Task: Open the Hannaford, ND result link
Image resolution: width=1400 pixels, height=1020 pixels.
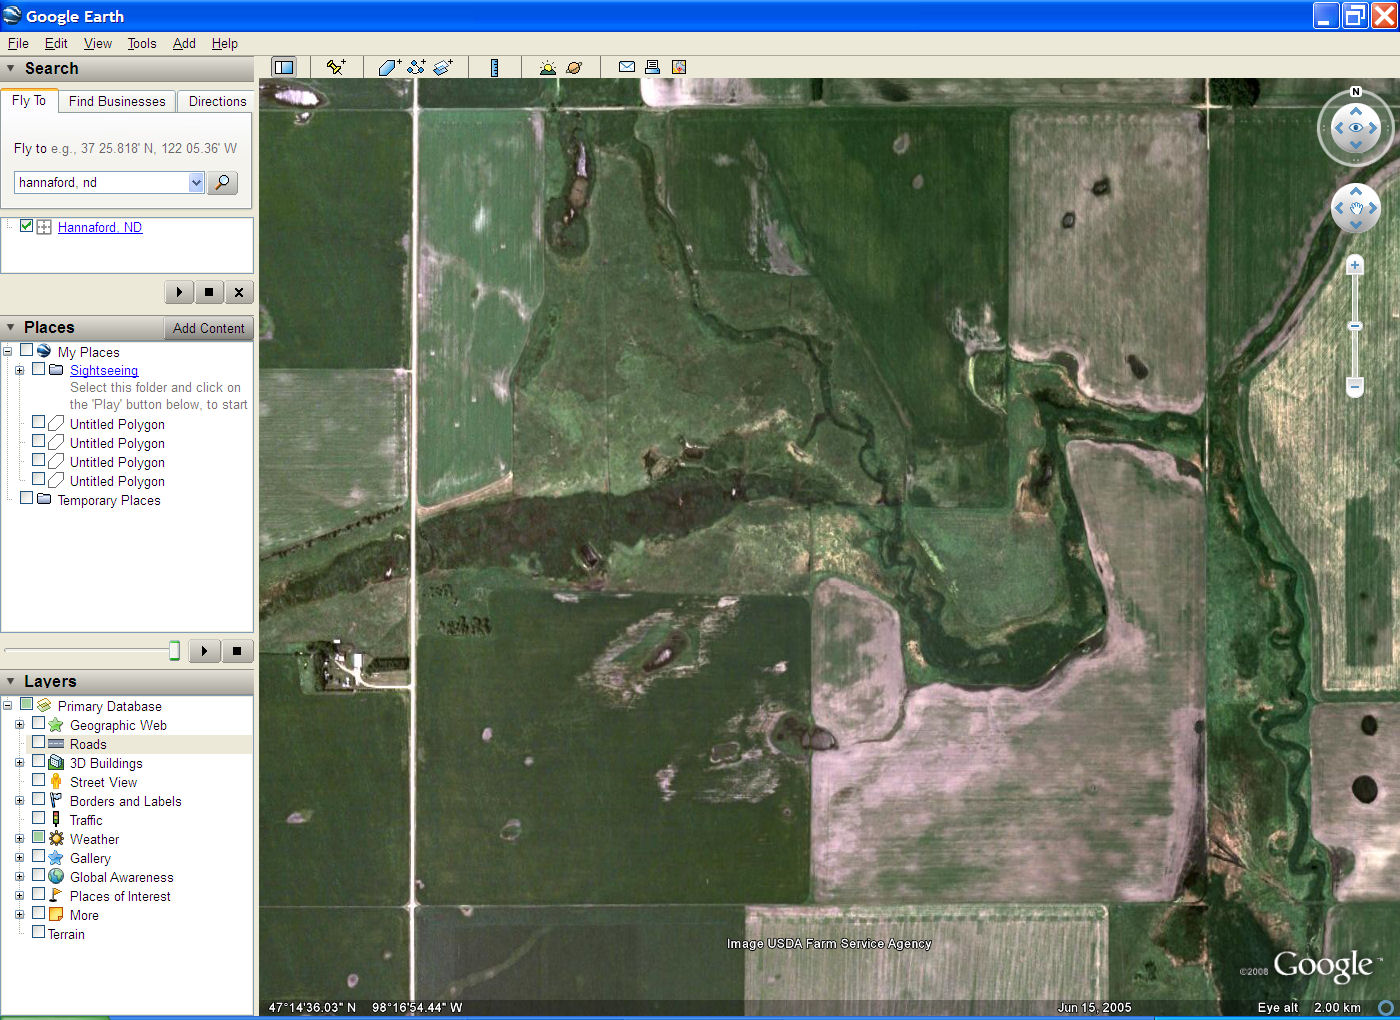Action: [100, 227]
